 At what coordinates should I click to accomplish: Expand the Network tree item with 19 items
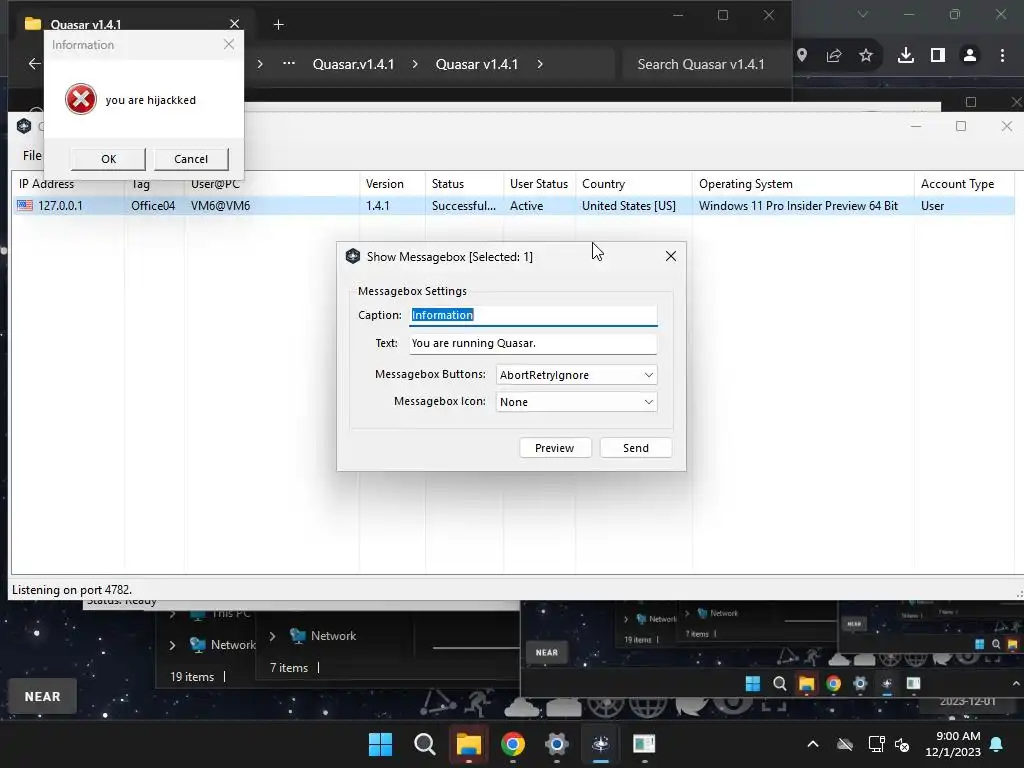click(172, 645)
